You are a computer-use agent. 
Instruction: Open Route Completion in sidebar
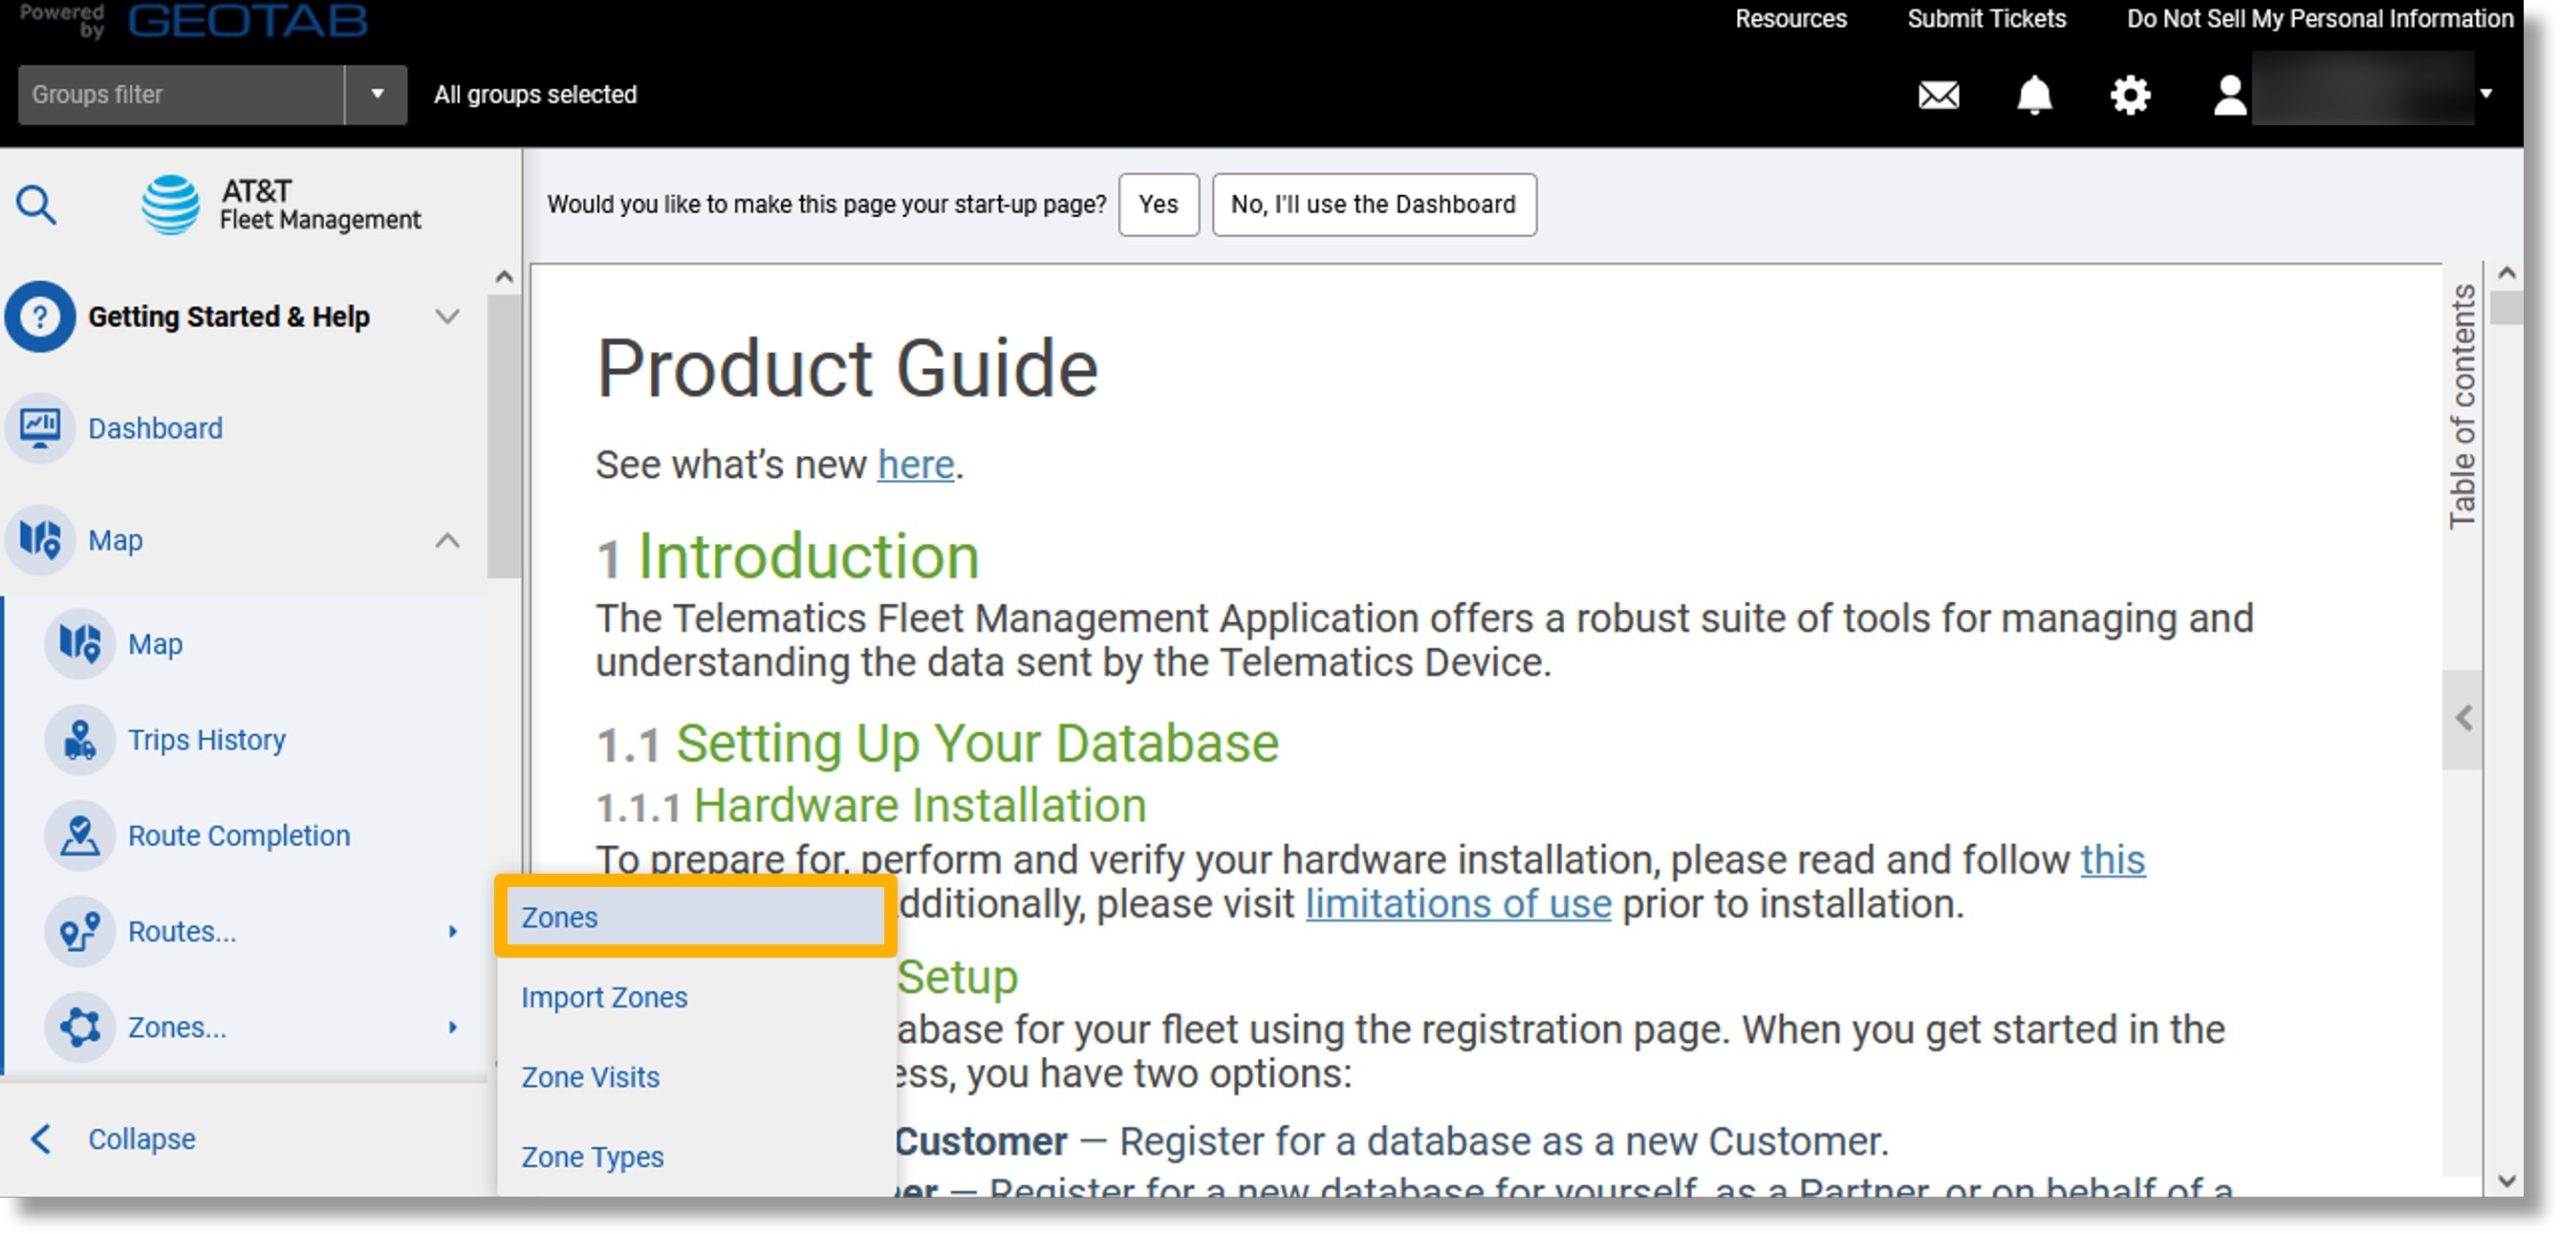[x=239, y=836]
